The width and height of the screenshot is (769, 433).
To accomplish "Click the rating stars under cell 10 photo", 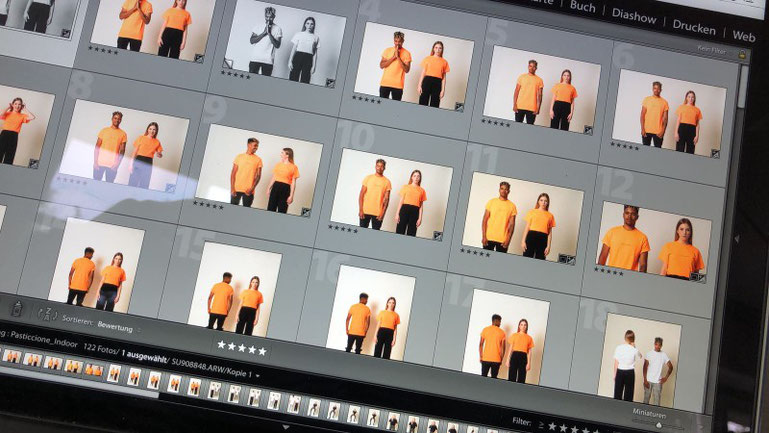I will coord(342,229).
